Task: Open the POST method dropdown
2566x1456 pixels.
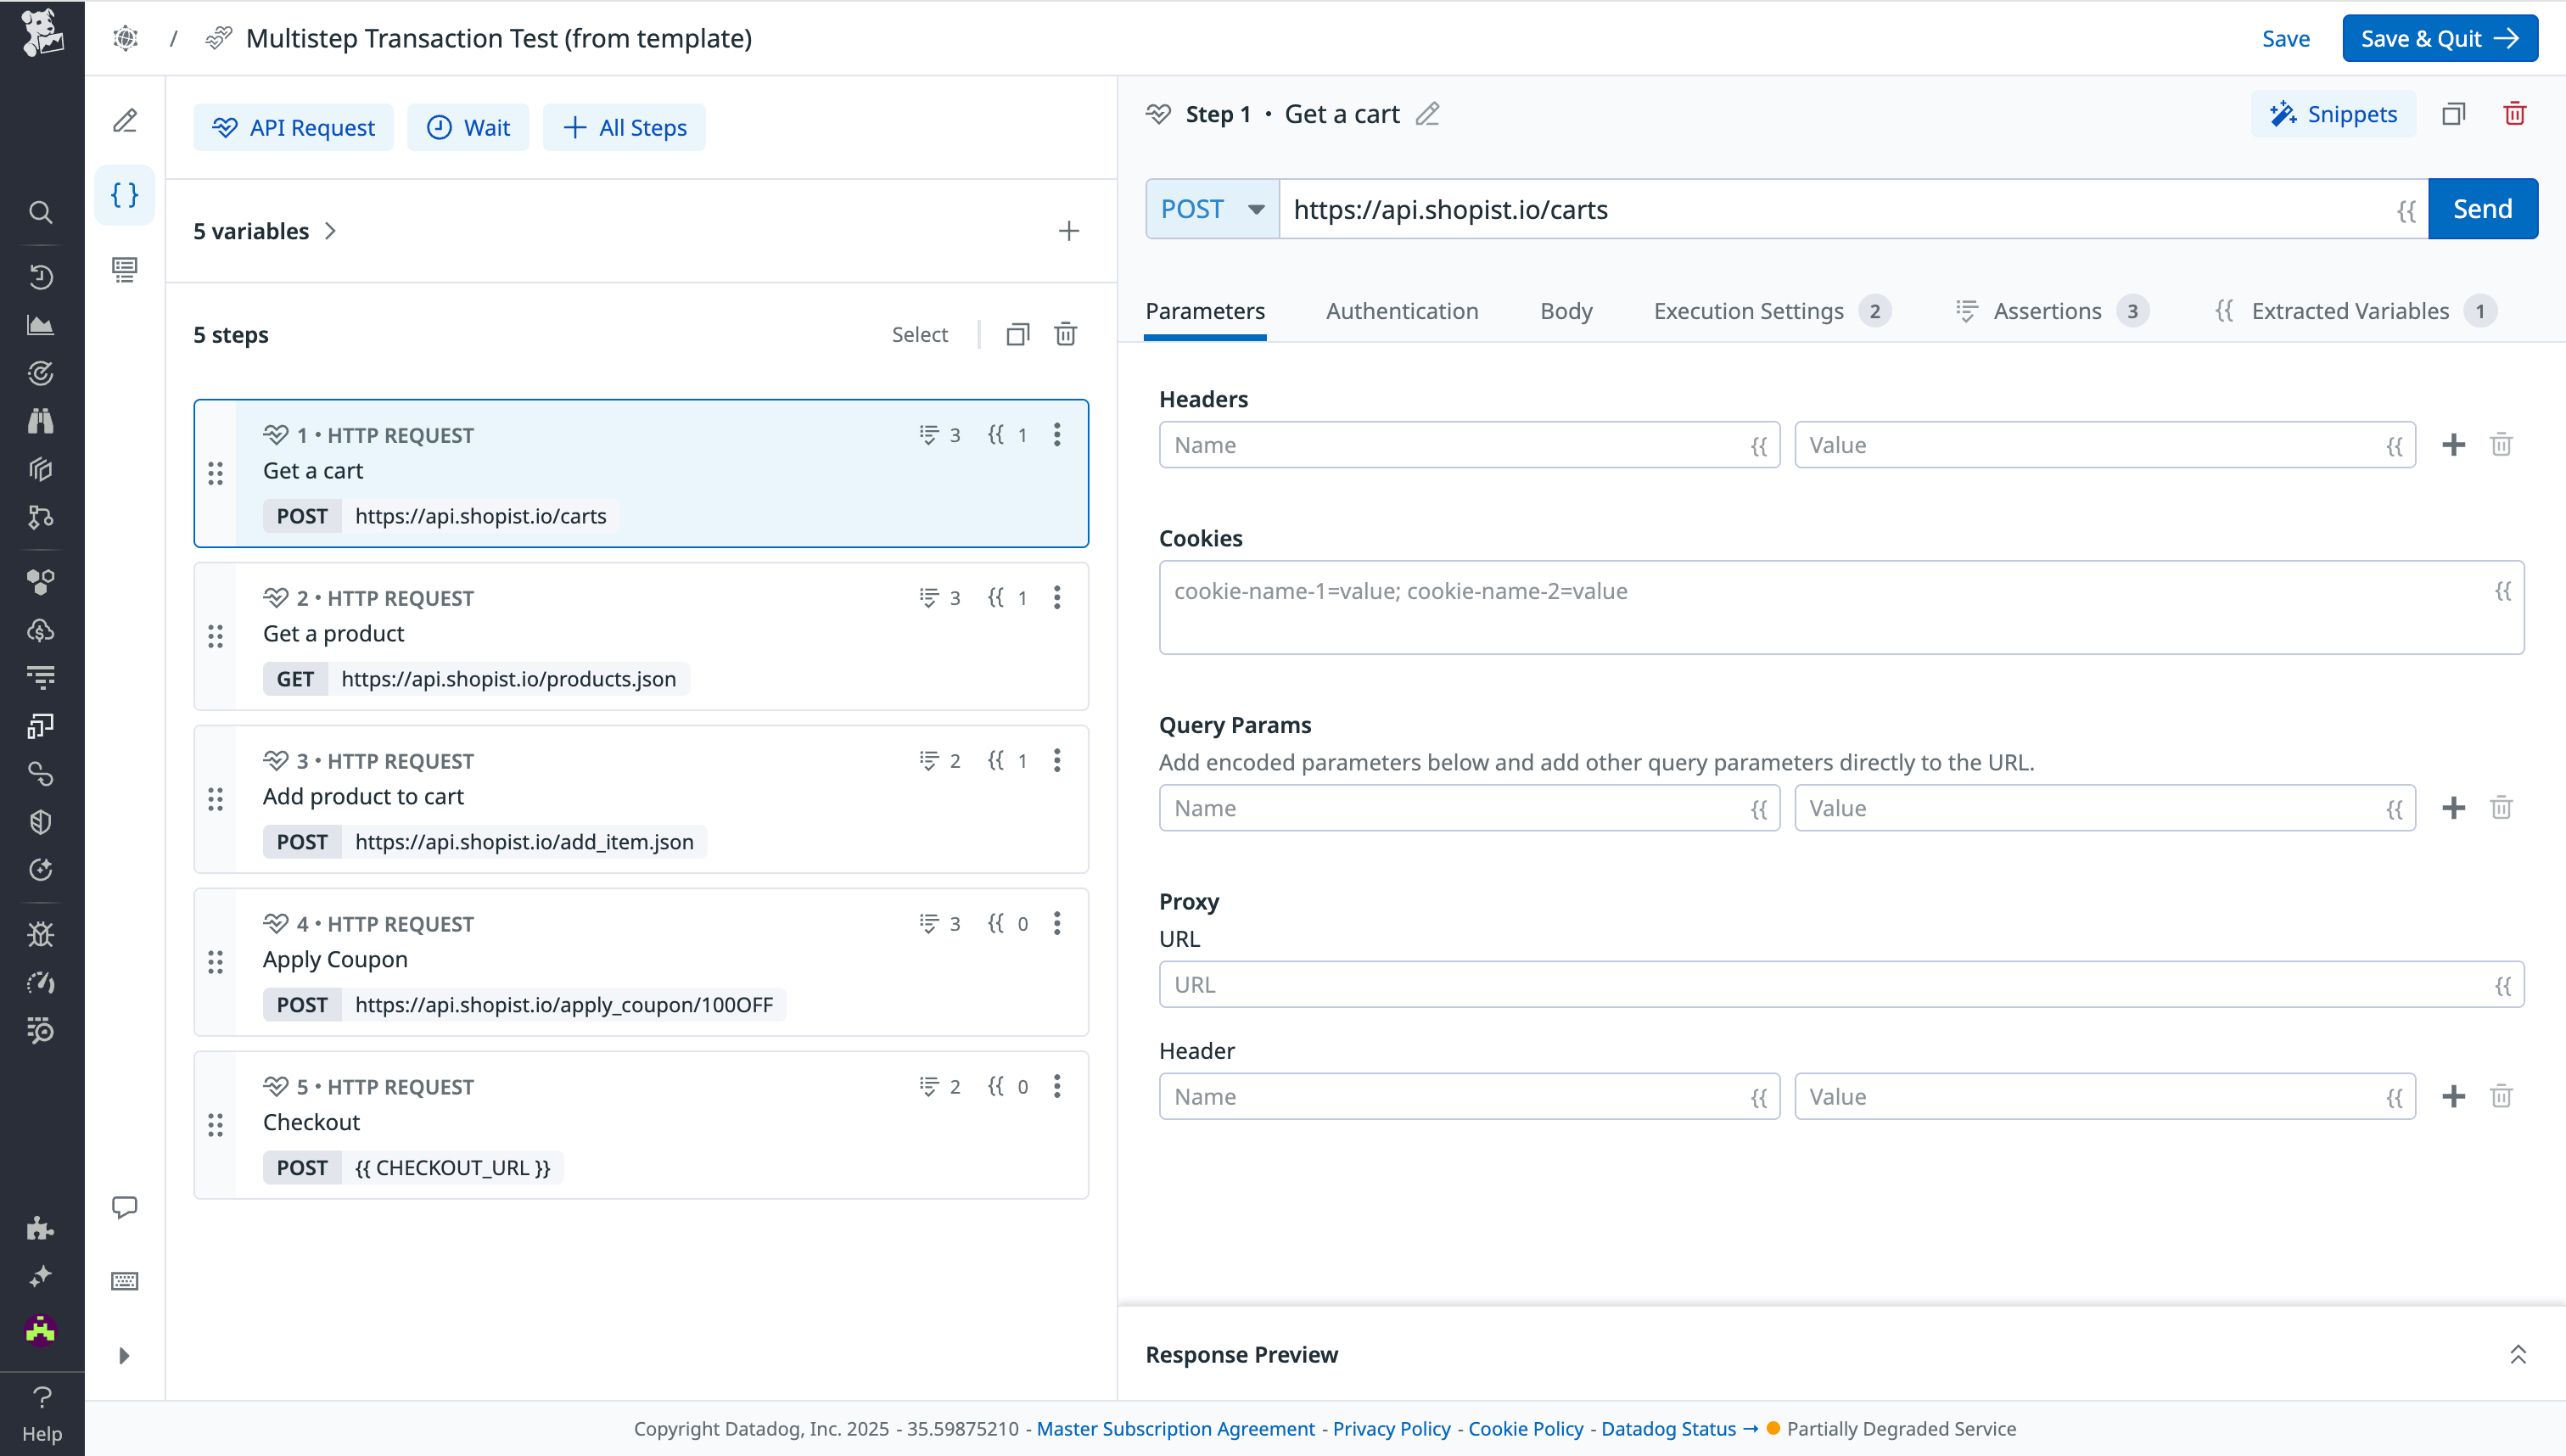Action: [1211, 209]
